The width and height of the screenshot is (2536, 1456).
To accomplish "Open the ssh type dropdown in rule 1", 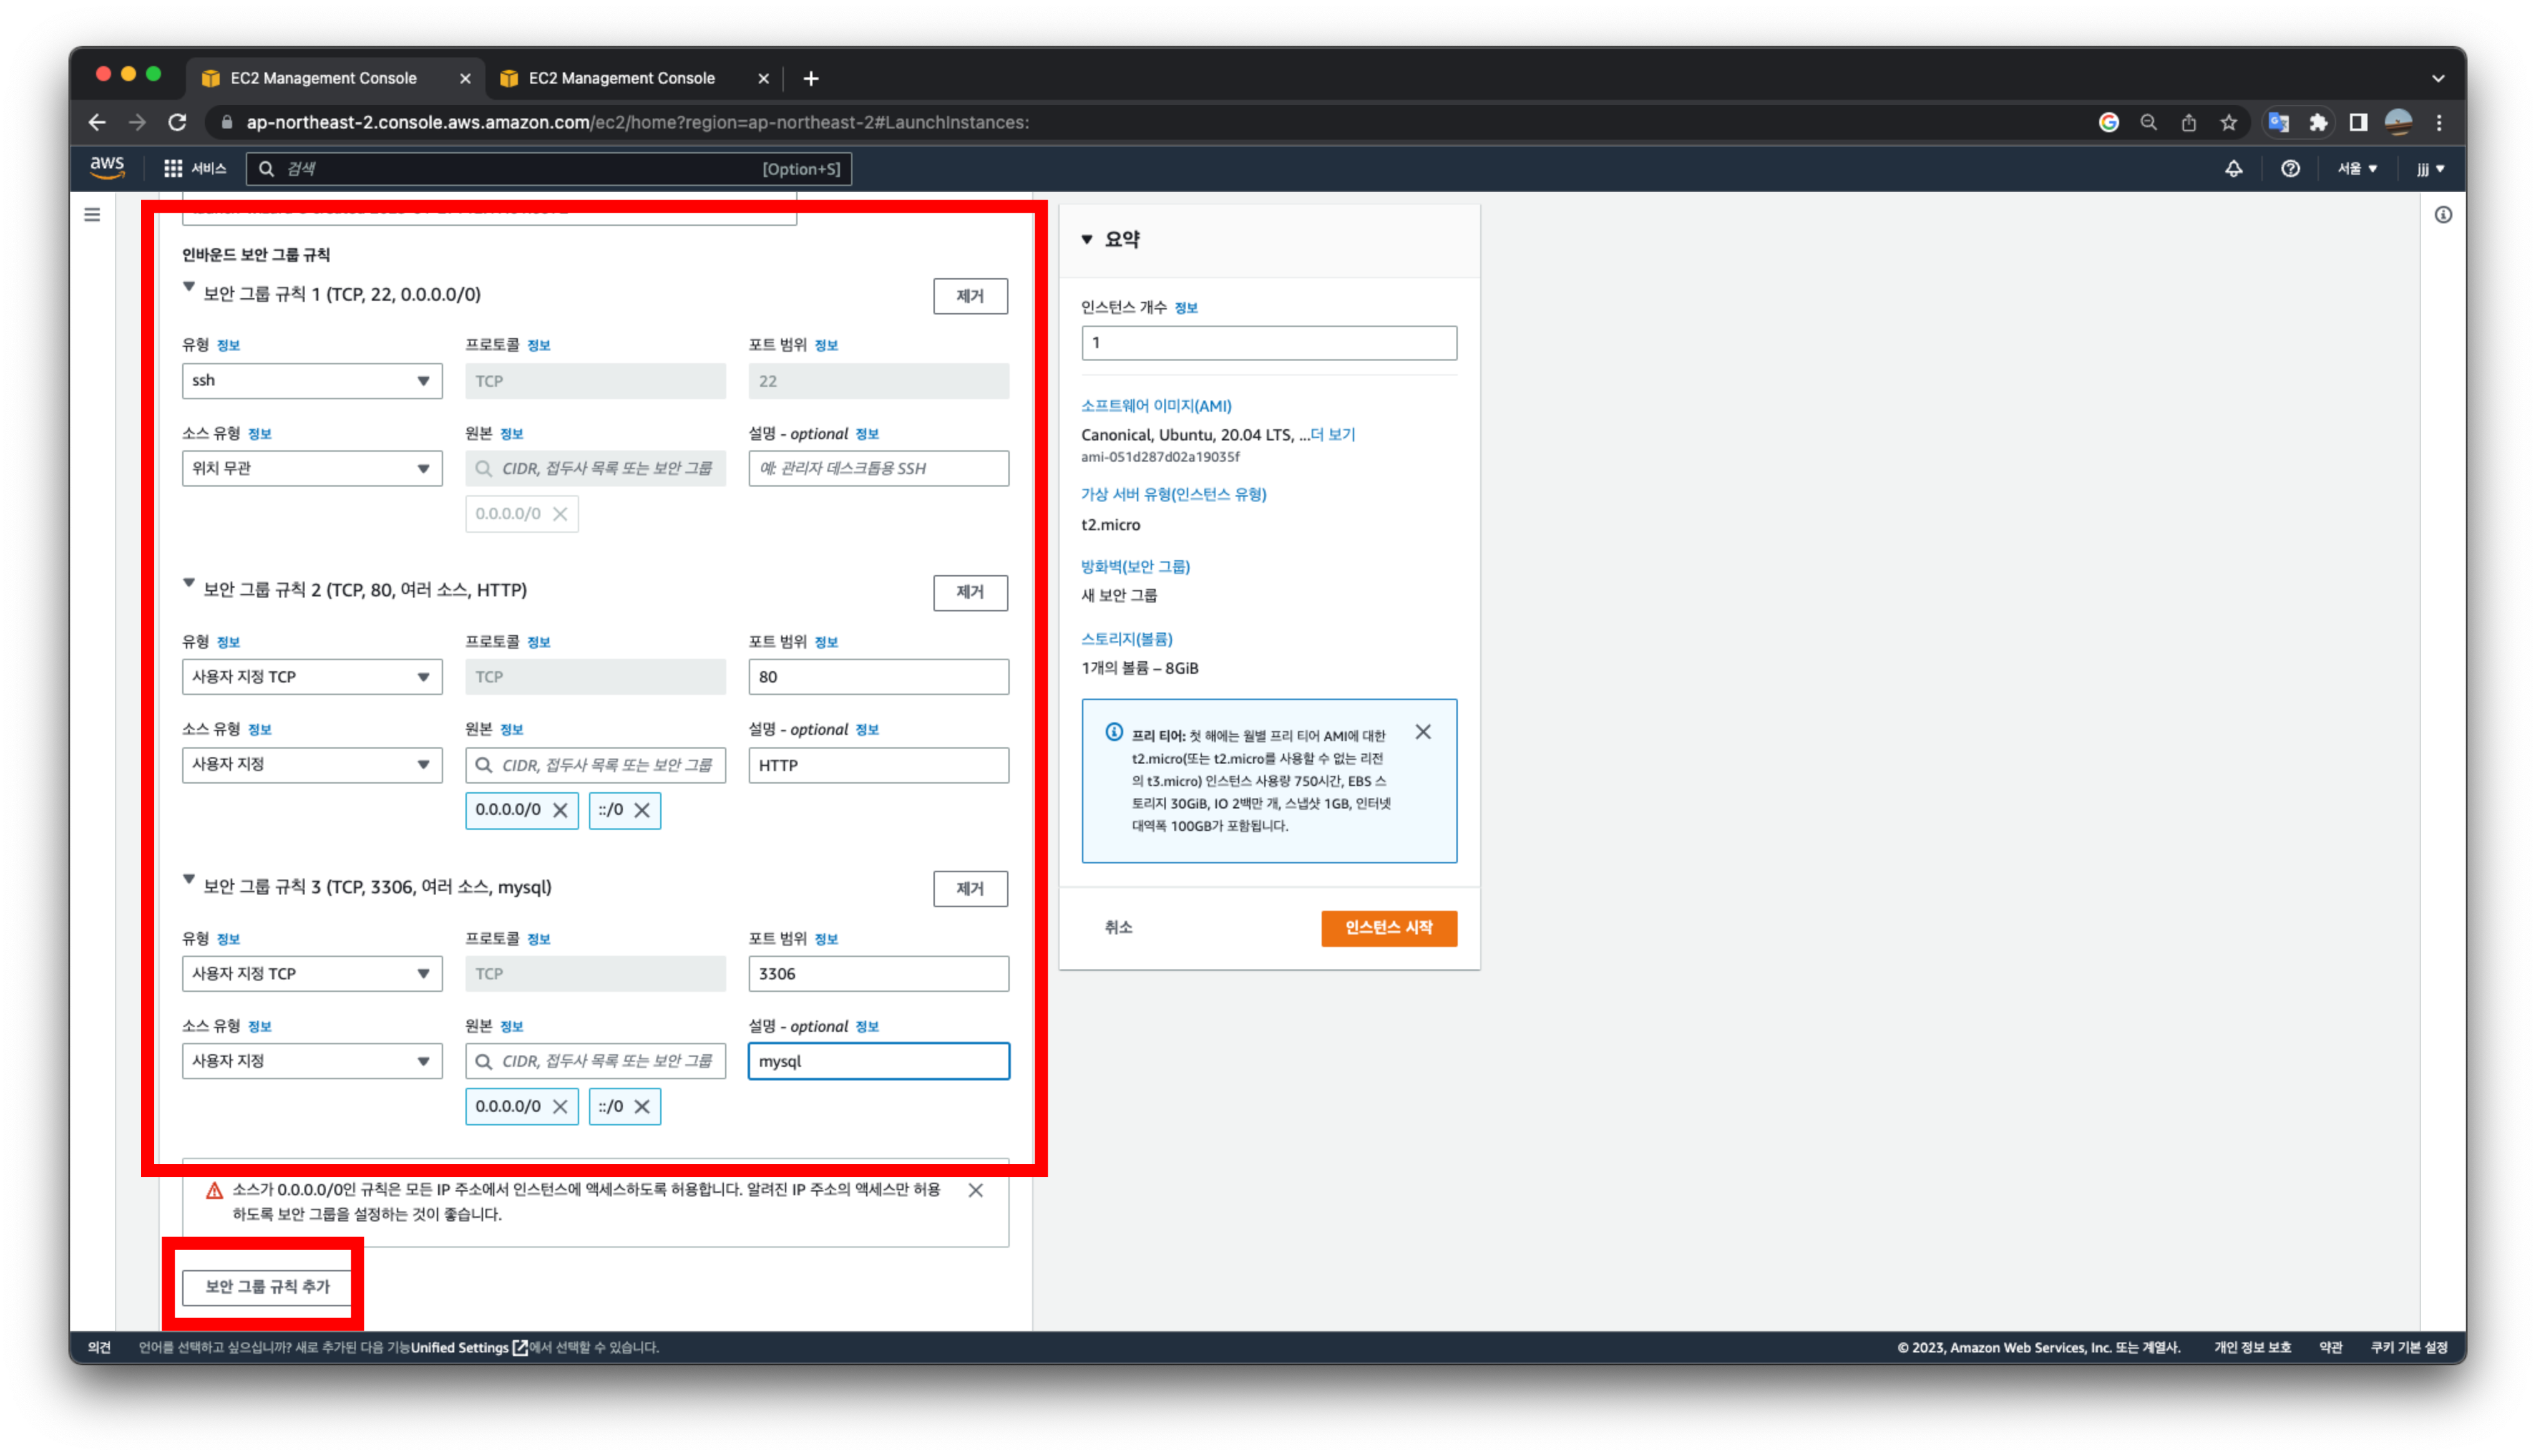I will click(x=312, y=381).
